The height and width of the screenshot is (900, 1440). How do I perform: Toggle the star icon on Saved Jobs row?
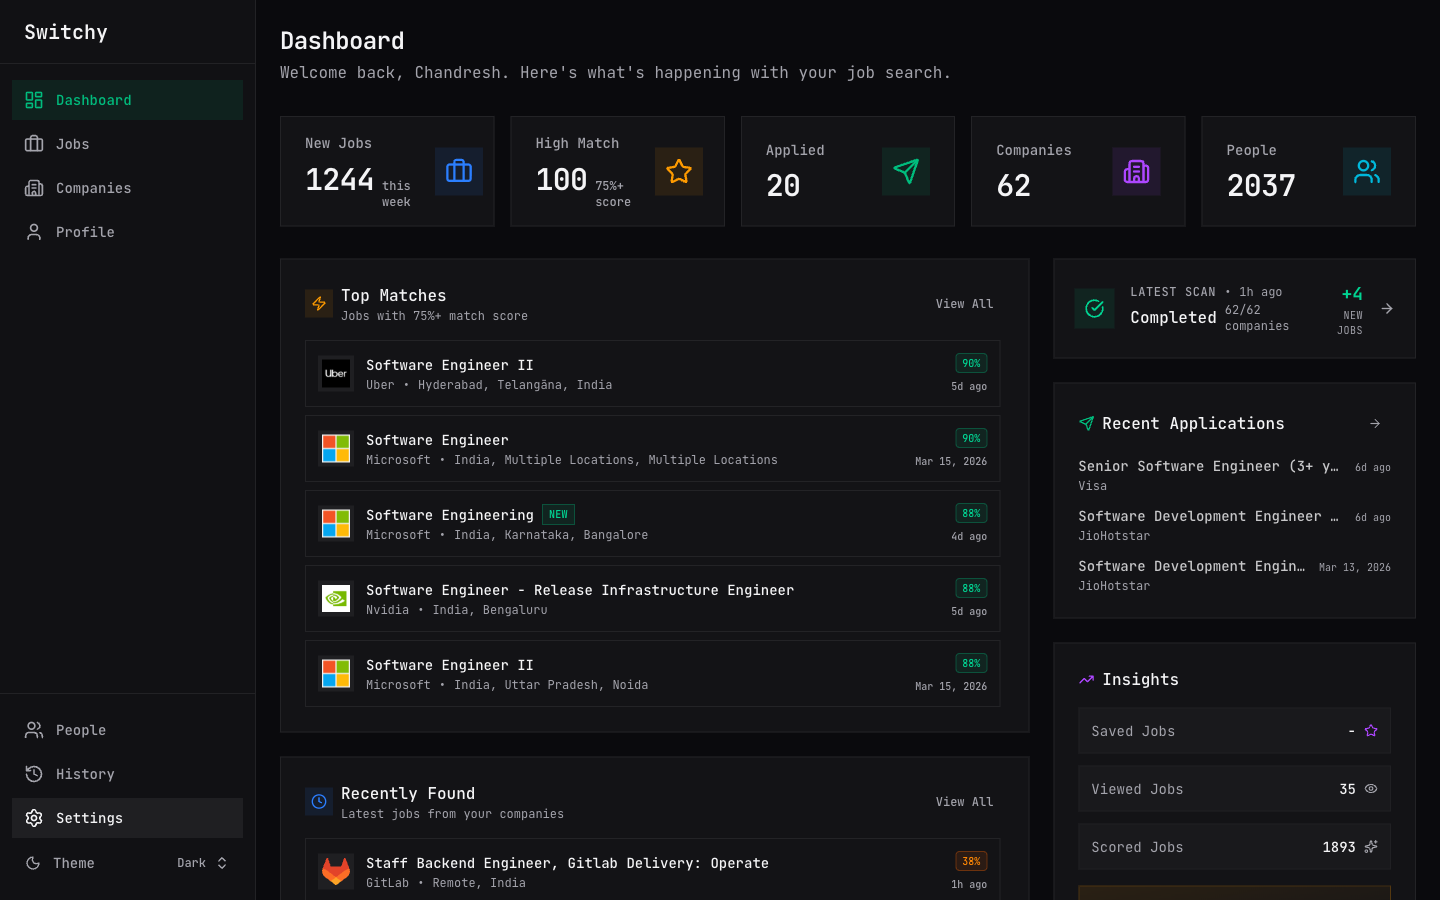[1370, 731]
